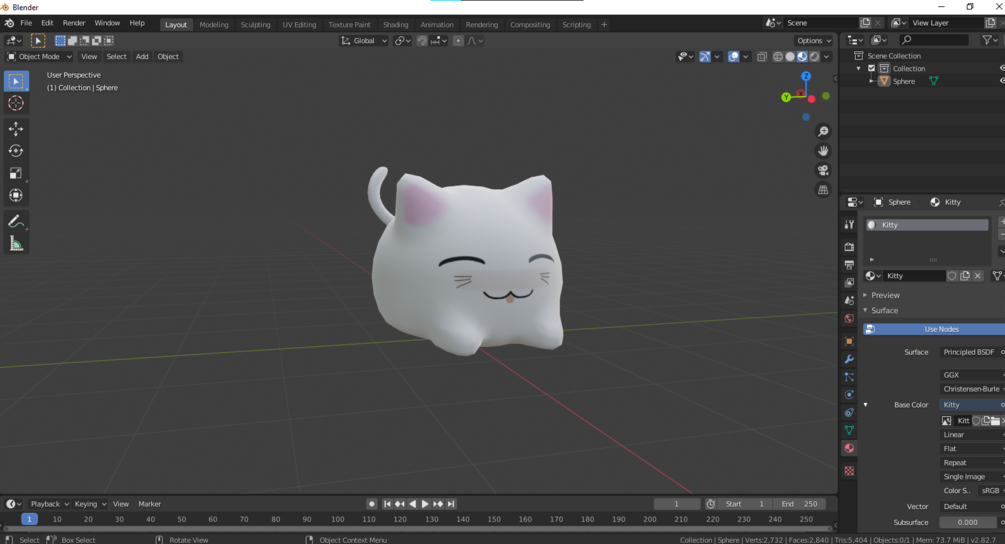This screenshot has width=1005, height=544.
Task: Toggle proportional editing button
Action: [x=458, y=40]
